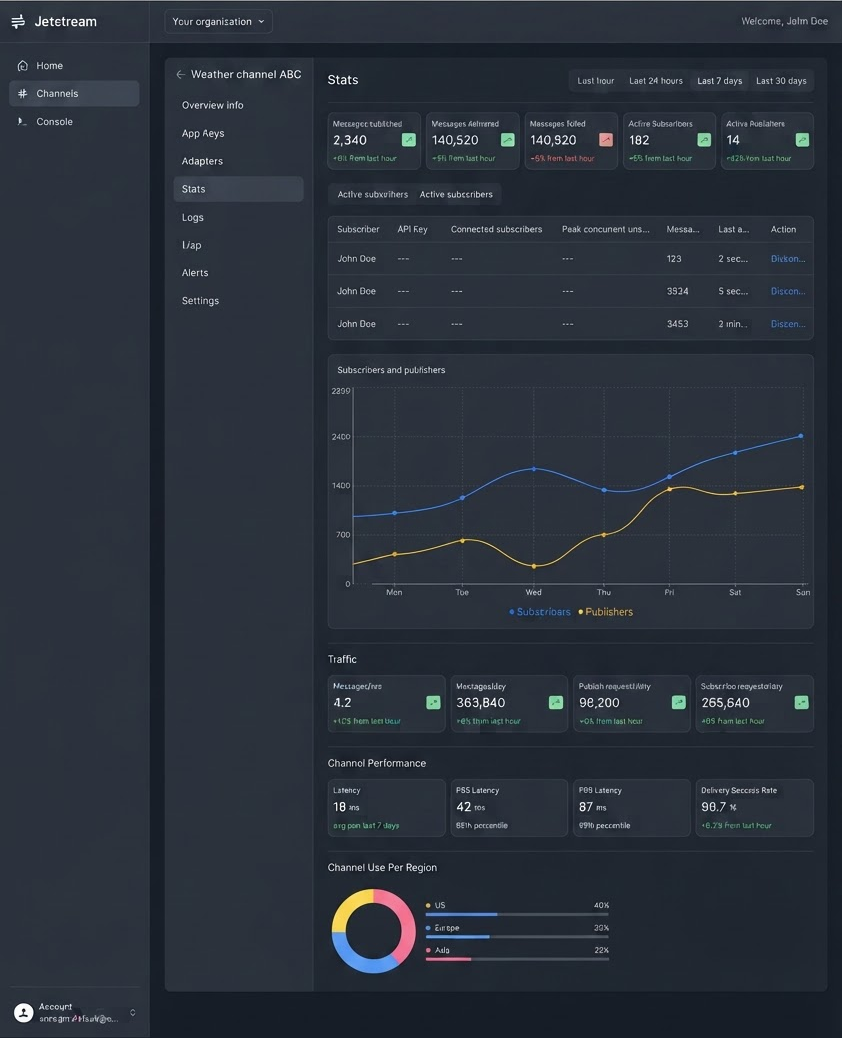
Task: Open Adapters section
Action: point(238,161)
